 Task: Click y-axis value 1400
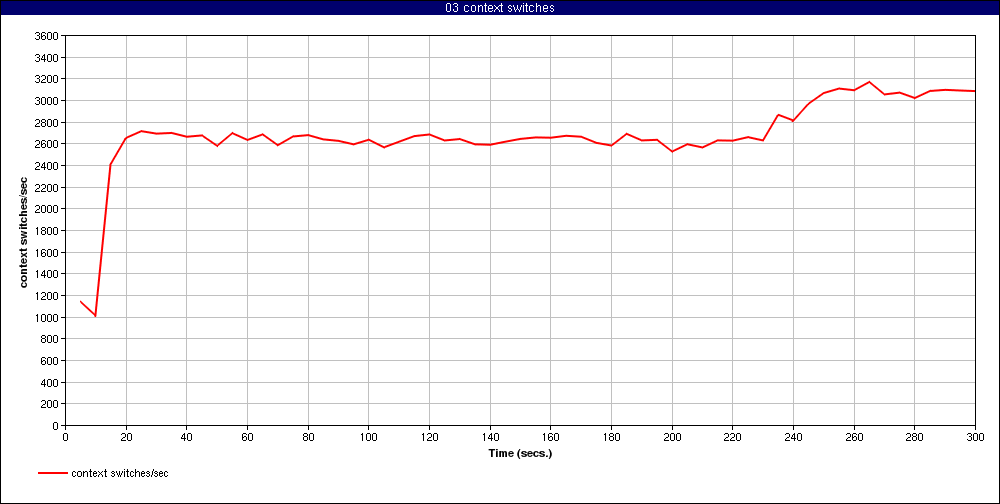[48, 274]
